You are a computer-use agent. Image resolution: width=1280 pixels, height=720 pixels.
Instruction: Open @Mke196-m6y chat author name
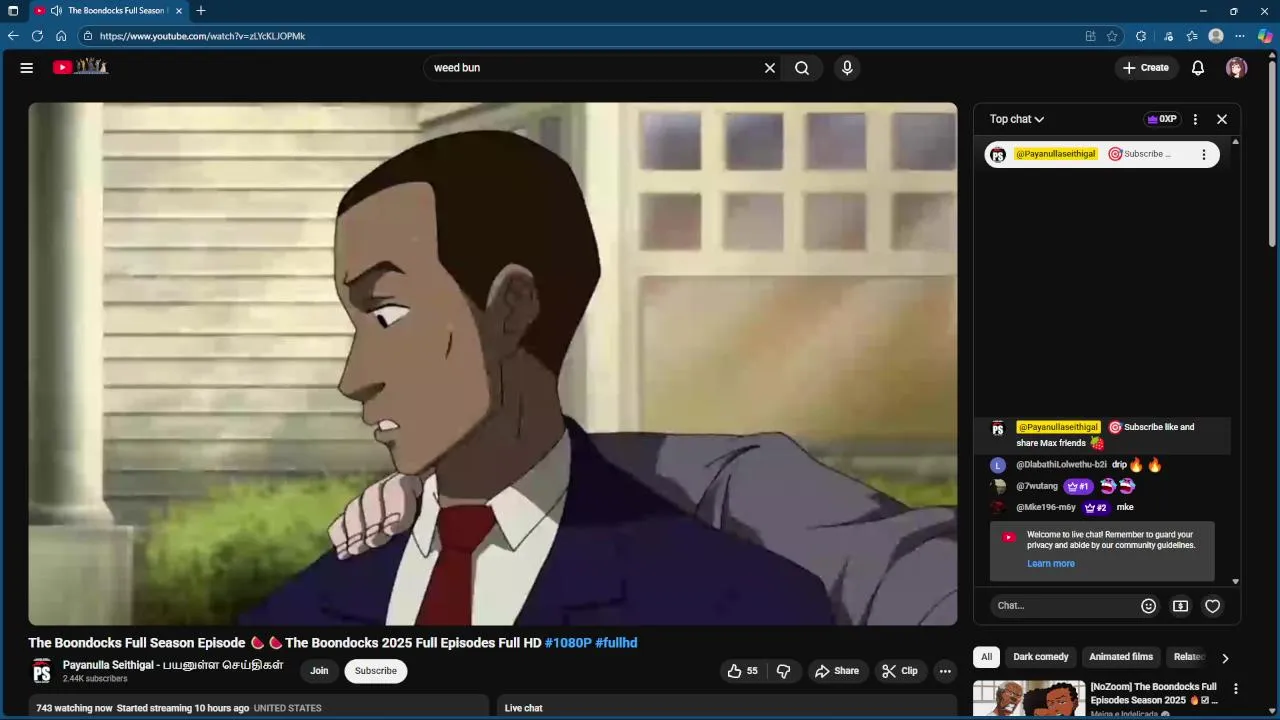point(1046,507)
